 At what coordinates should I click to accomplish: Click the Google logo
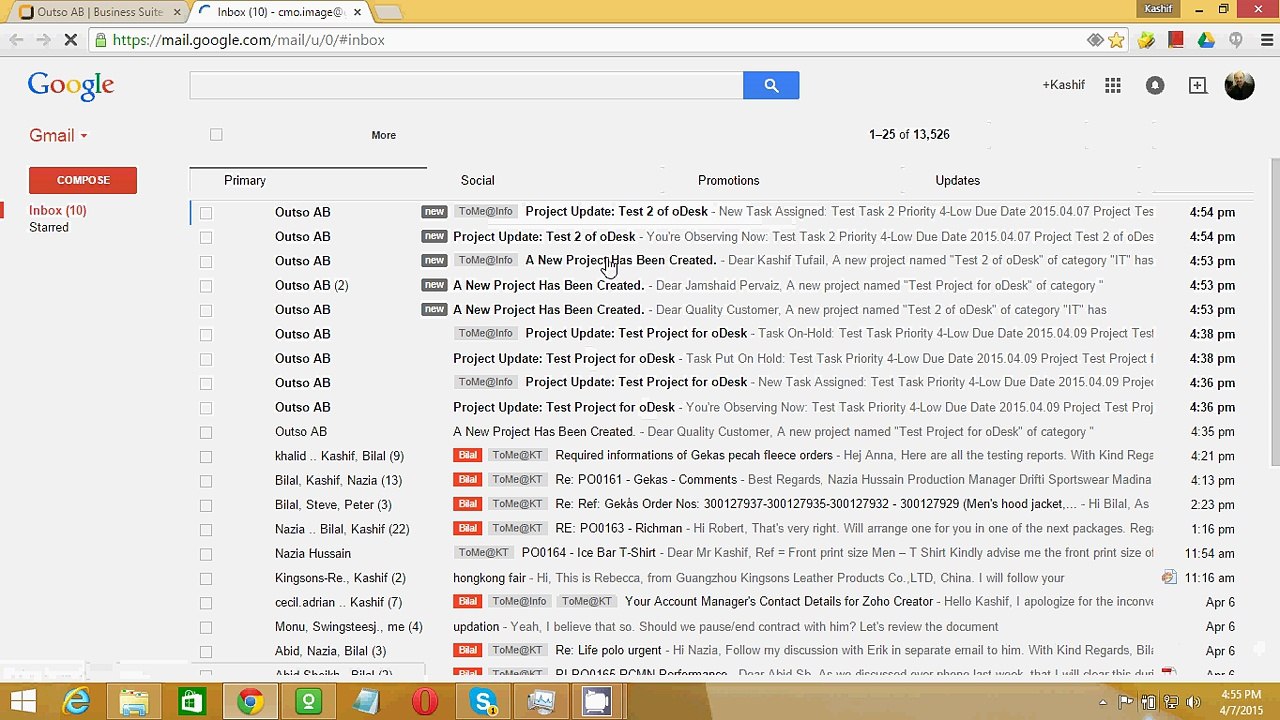coord(71,86)
